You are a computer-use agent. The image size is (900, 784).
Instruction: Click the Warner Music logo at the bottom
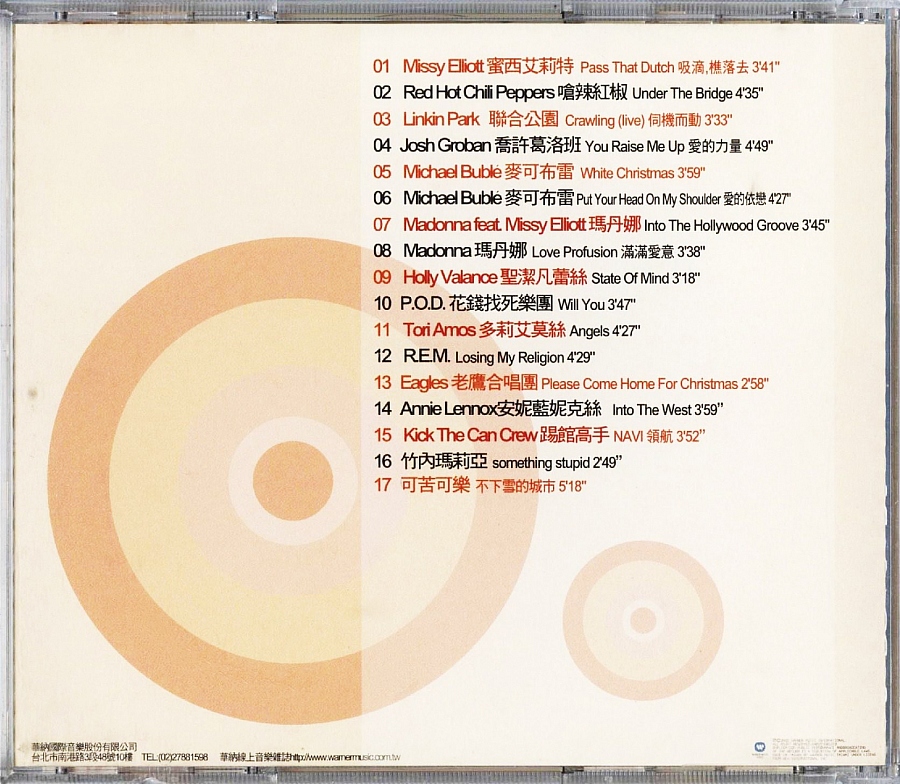(x=761, y=747)
